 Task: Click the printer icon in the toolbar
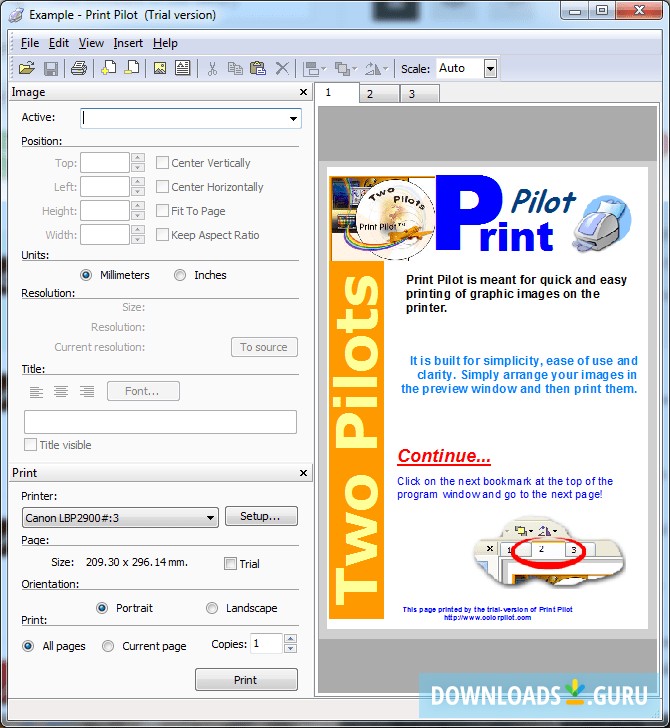[78, 69]
